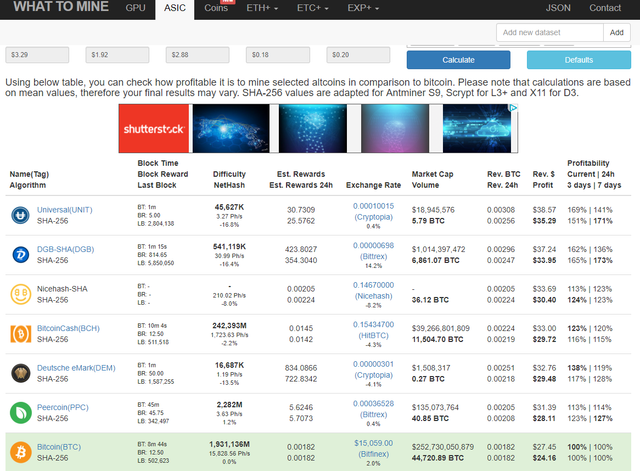Screen dimensions: 640x471
Task: Click the Exchange Rate column header
Action: tap(373, 185)
